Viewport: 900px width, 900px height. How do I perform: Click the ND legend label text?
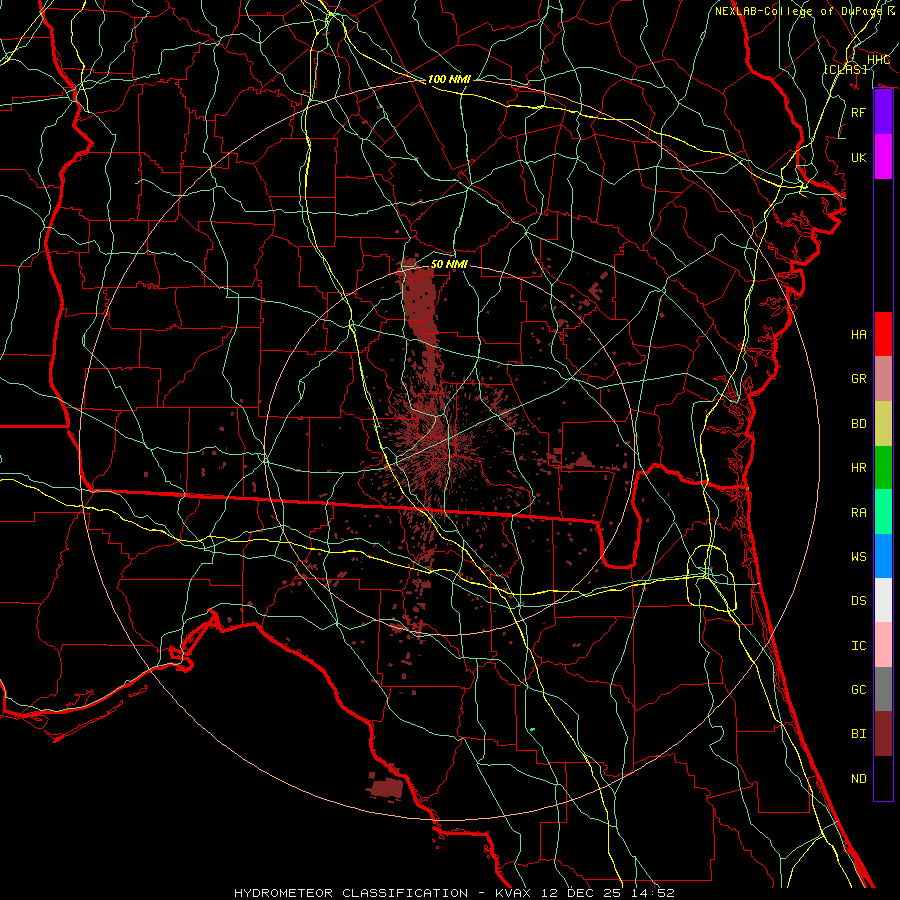coord(859,779)
